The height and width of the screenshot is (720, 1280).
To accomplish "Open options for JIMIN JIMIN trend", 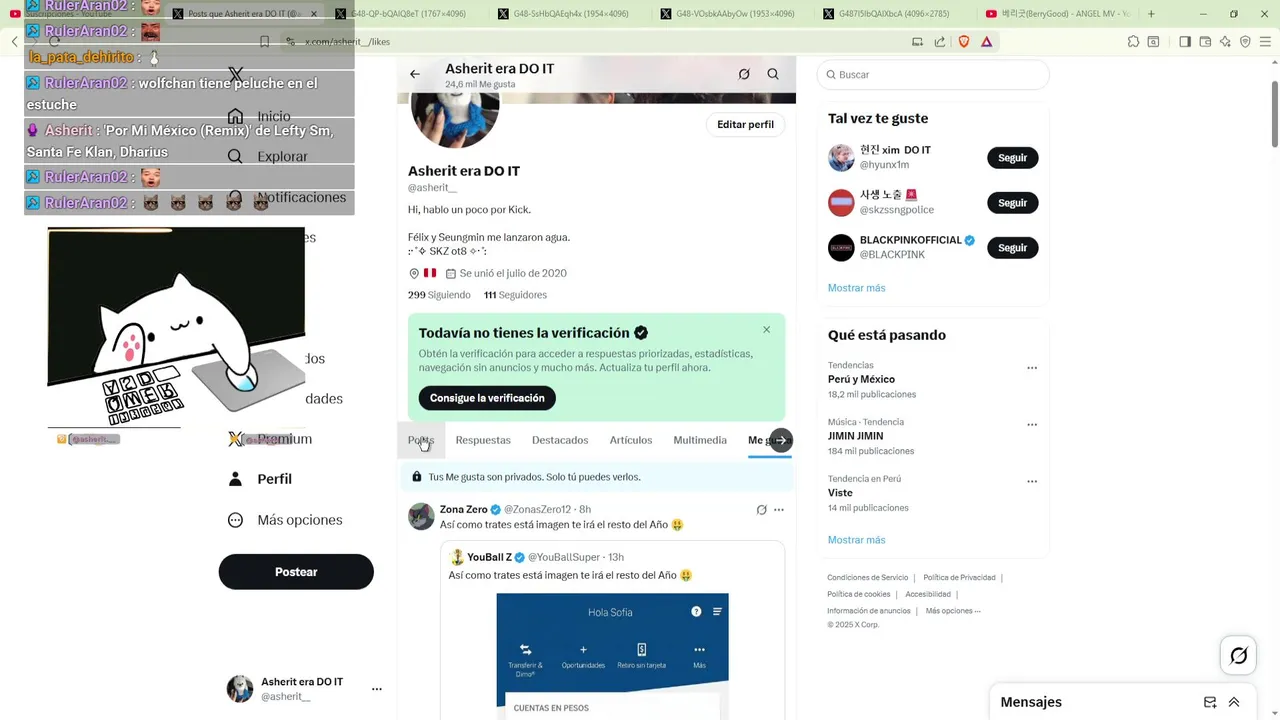I will tap(1032, 425).
